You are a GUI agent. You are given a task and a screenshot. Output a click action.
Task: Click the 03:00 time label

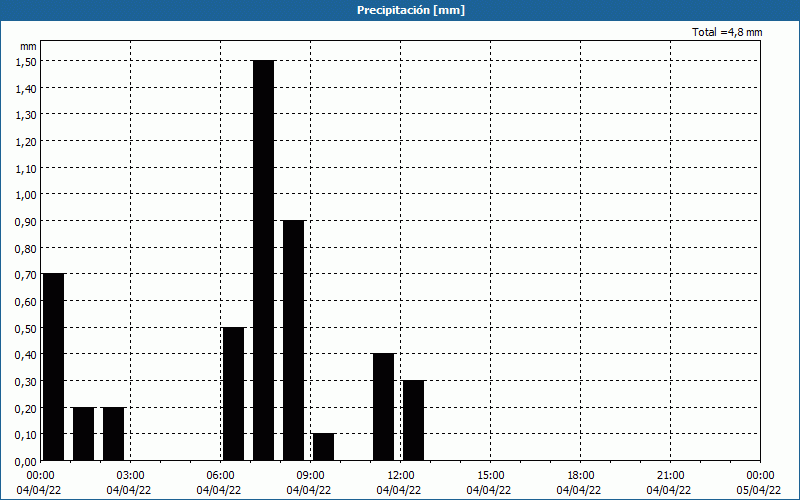131,476
